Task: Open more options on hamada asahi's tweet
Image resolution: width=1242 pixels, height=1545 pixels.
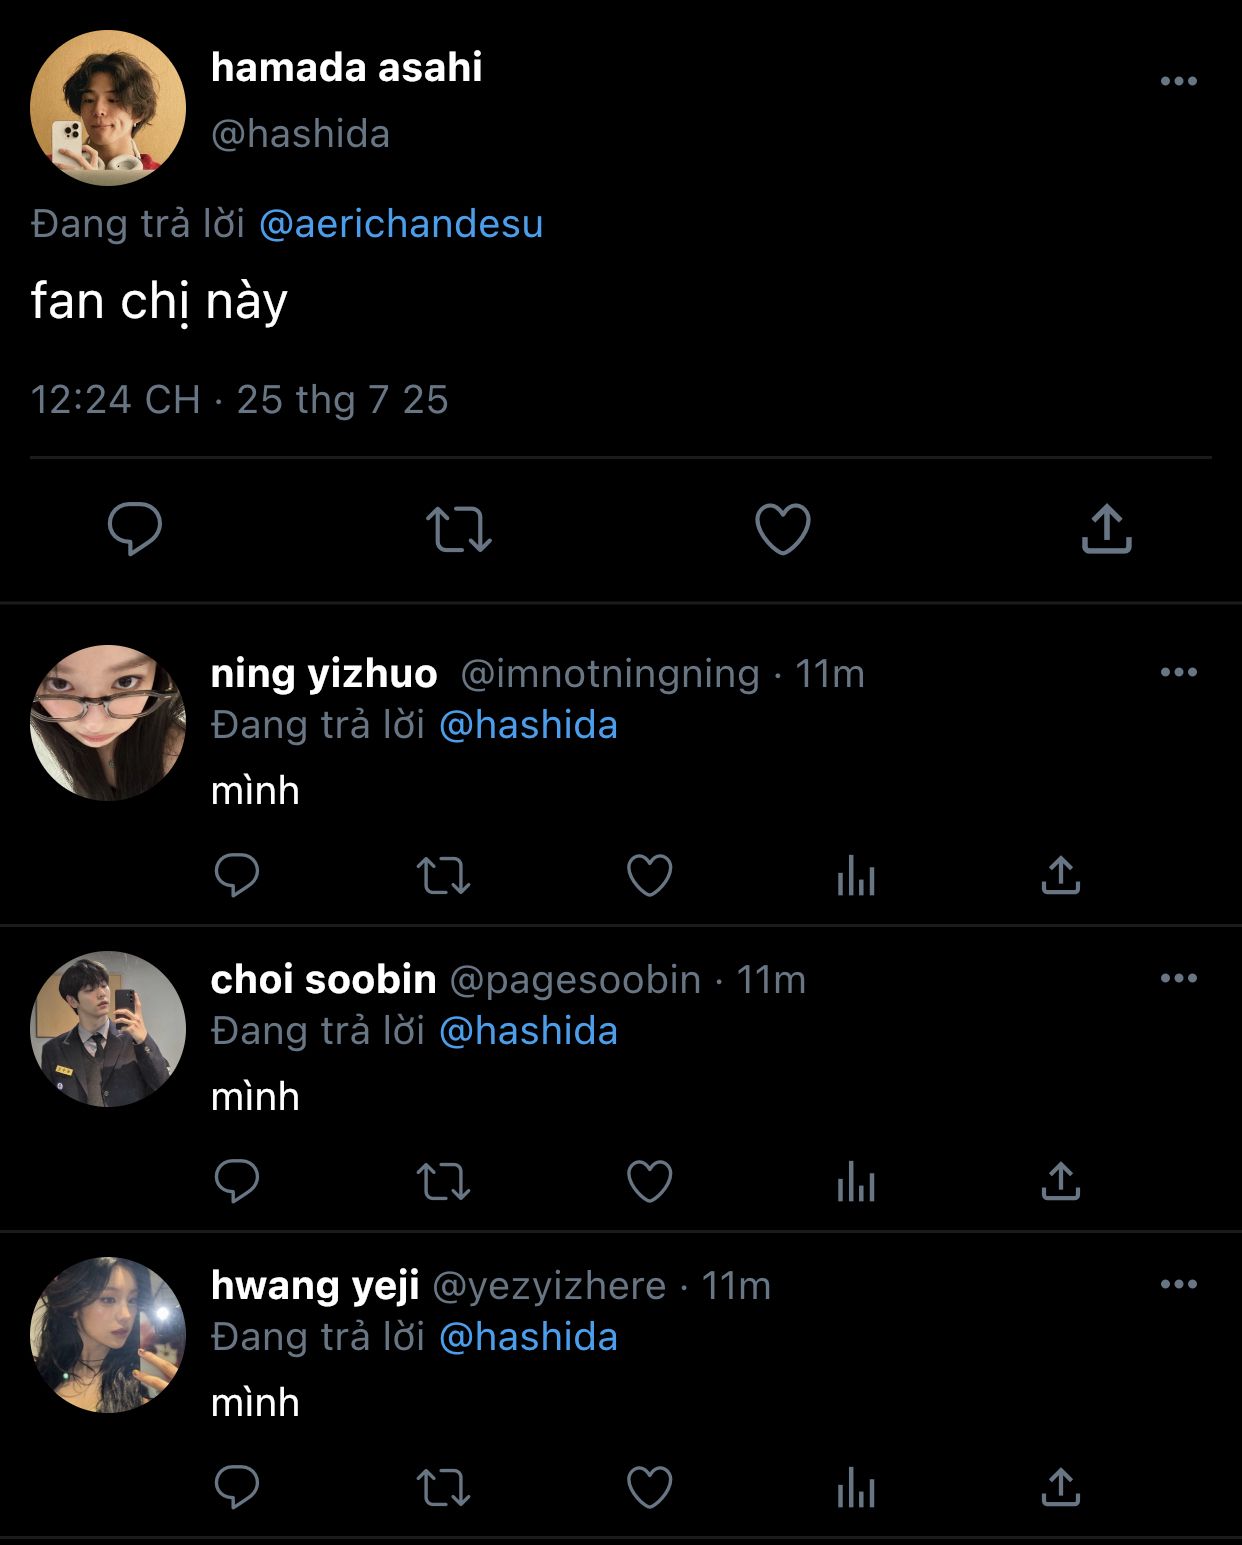Action: (x=1178, y=82)
